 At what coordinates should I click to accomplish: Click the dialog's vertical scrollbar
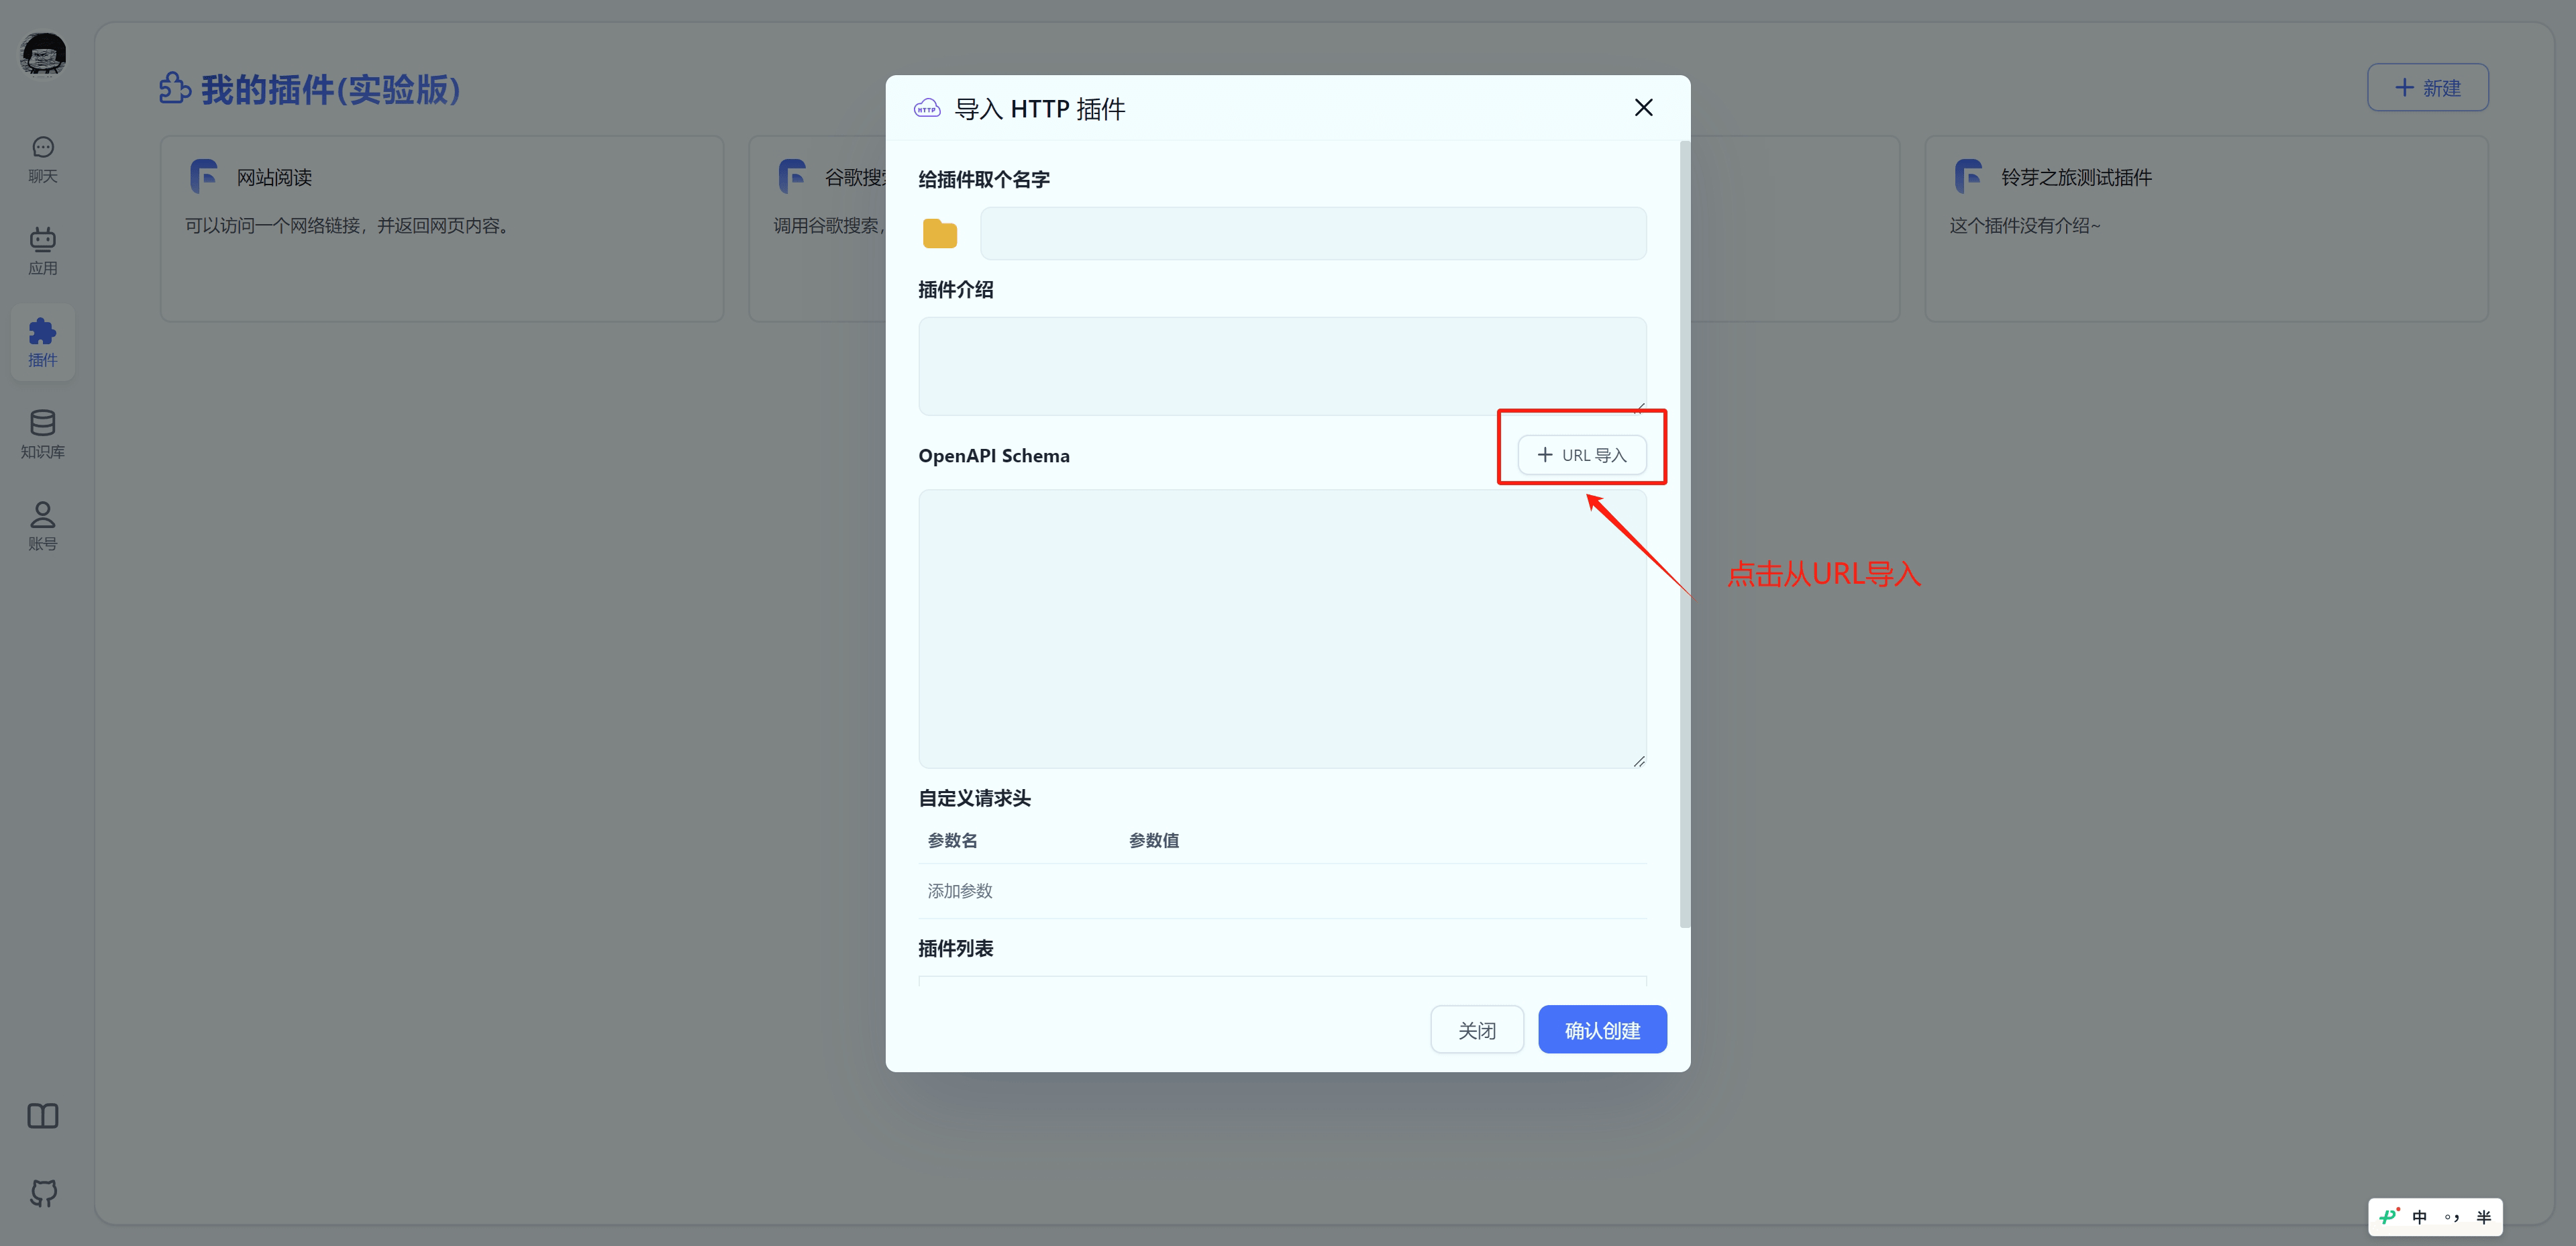pyautogui.click(x=1684, y=534)
